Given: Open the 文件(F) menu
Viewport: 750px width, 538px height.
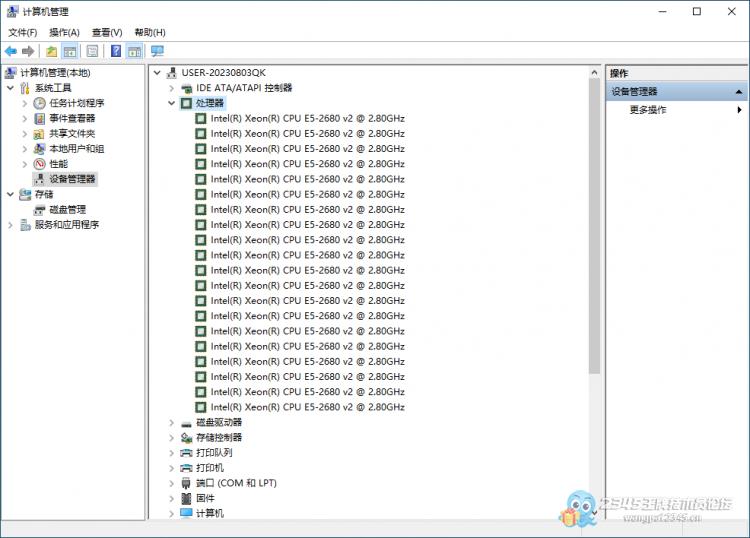Looking at the screenshot, I should pyautogui.click(x=22, y=33).
